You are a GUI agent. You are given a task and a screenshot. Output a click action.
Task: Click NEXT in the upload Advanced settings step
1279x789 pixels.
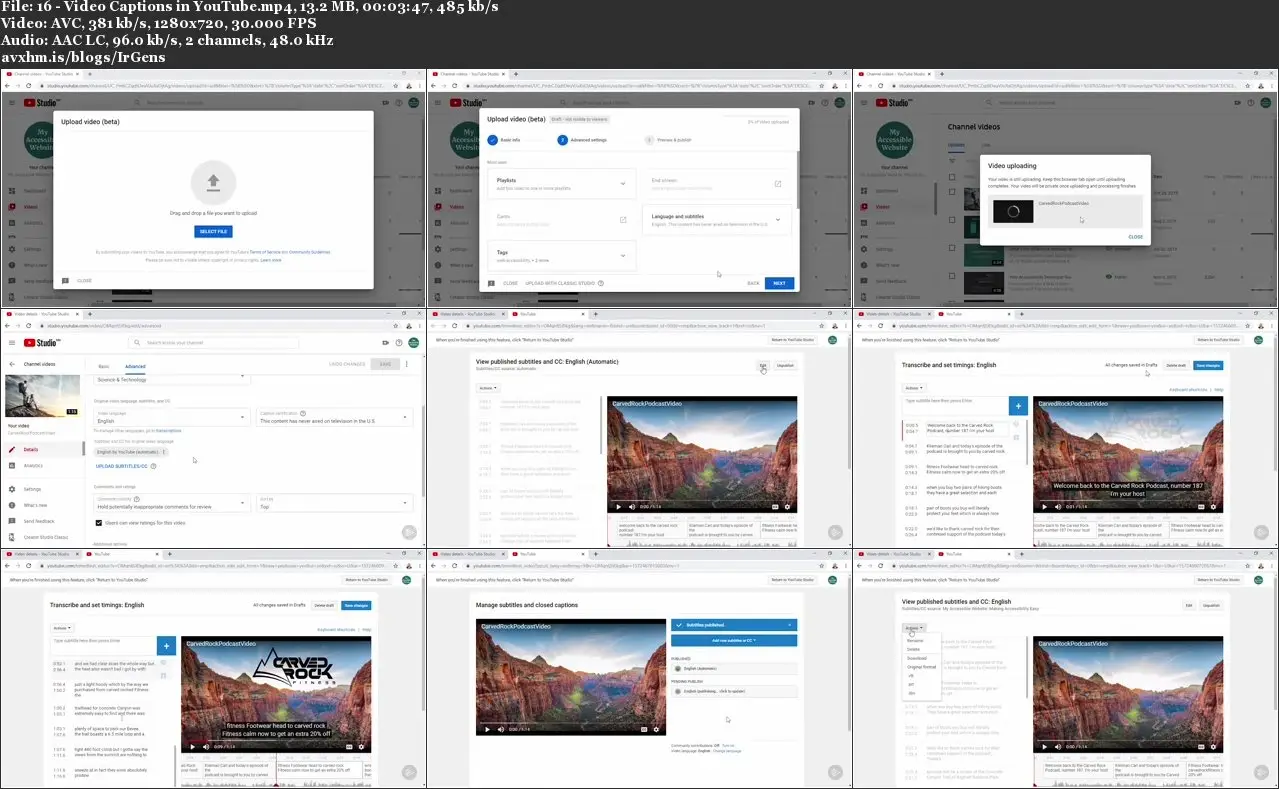tap(779, 283)
